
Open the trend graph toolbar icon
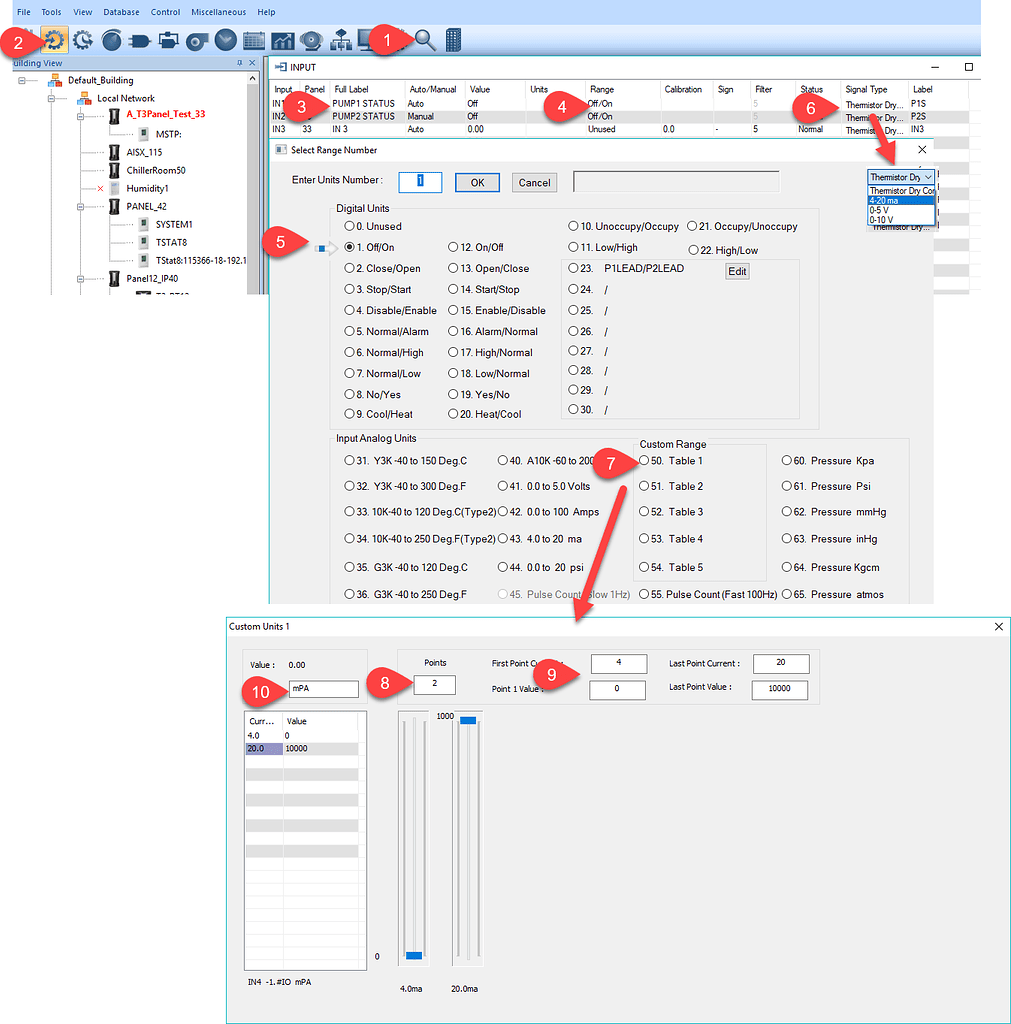click(281, 40)
